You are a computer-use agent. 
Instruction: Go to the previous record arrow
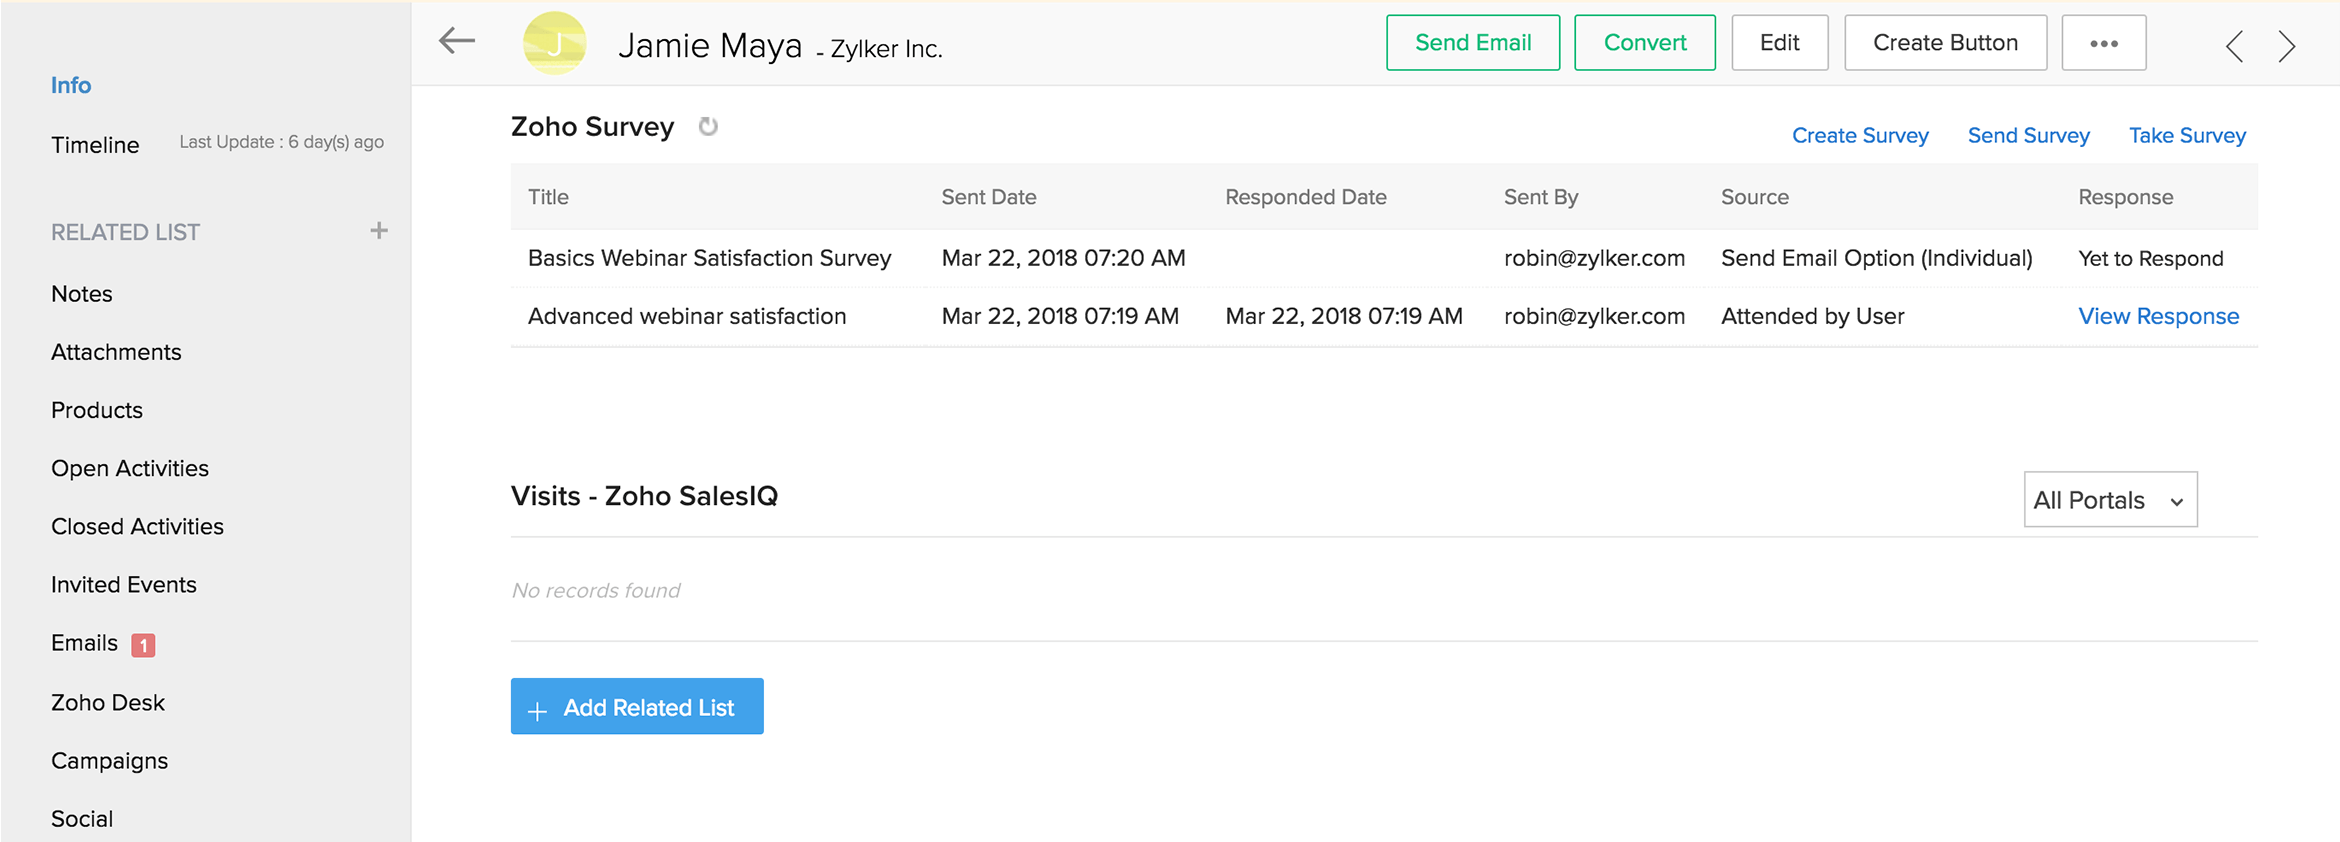click(2234, 46)
